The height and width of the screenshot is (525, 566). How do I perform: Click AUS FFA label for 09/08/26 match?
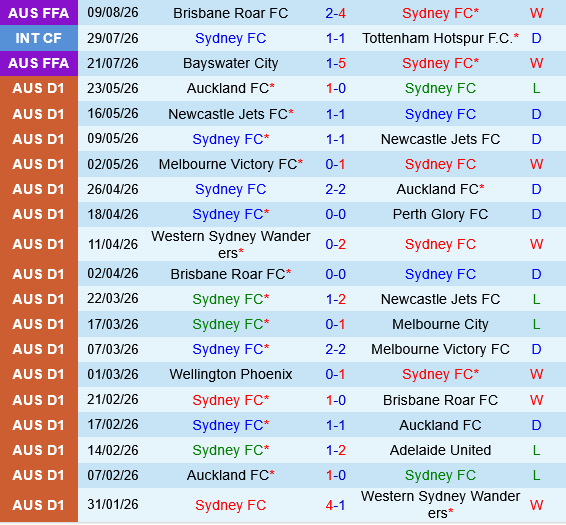point(39,13)
